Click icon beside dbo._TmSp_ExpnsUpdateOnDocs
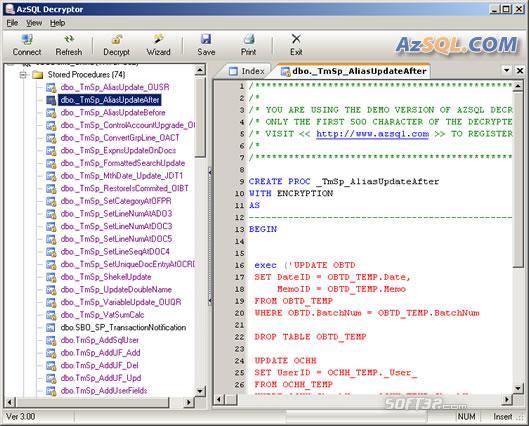Viewport: 529px width, 426px height. tap(51, 150)
